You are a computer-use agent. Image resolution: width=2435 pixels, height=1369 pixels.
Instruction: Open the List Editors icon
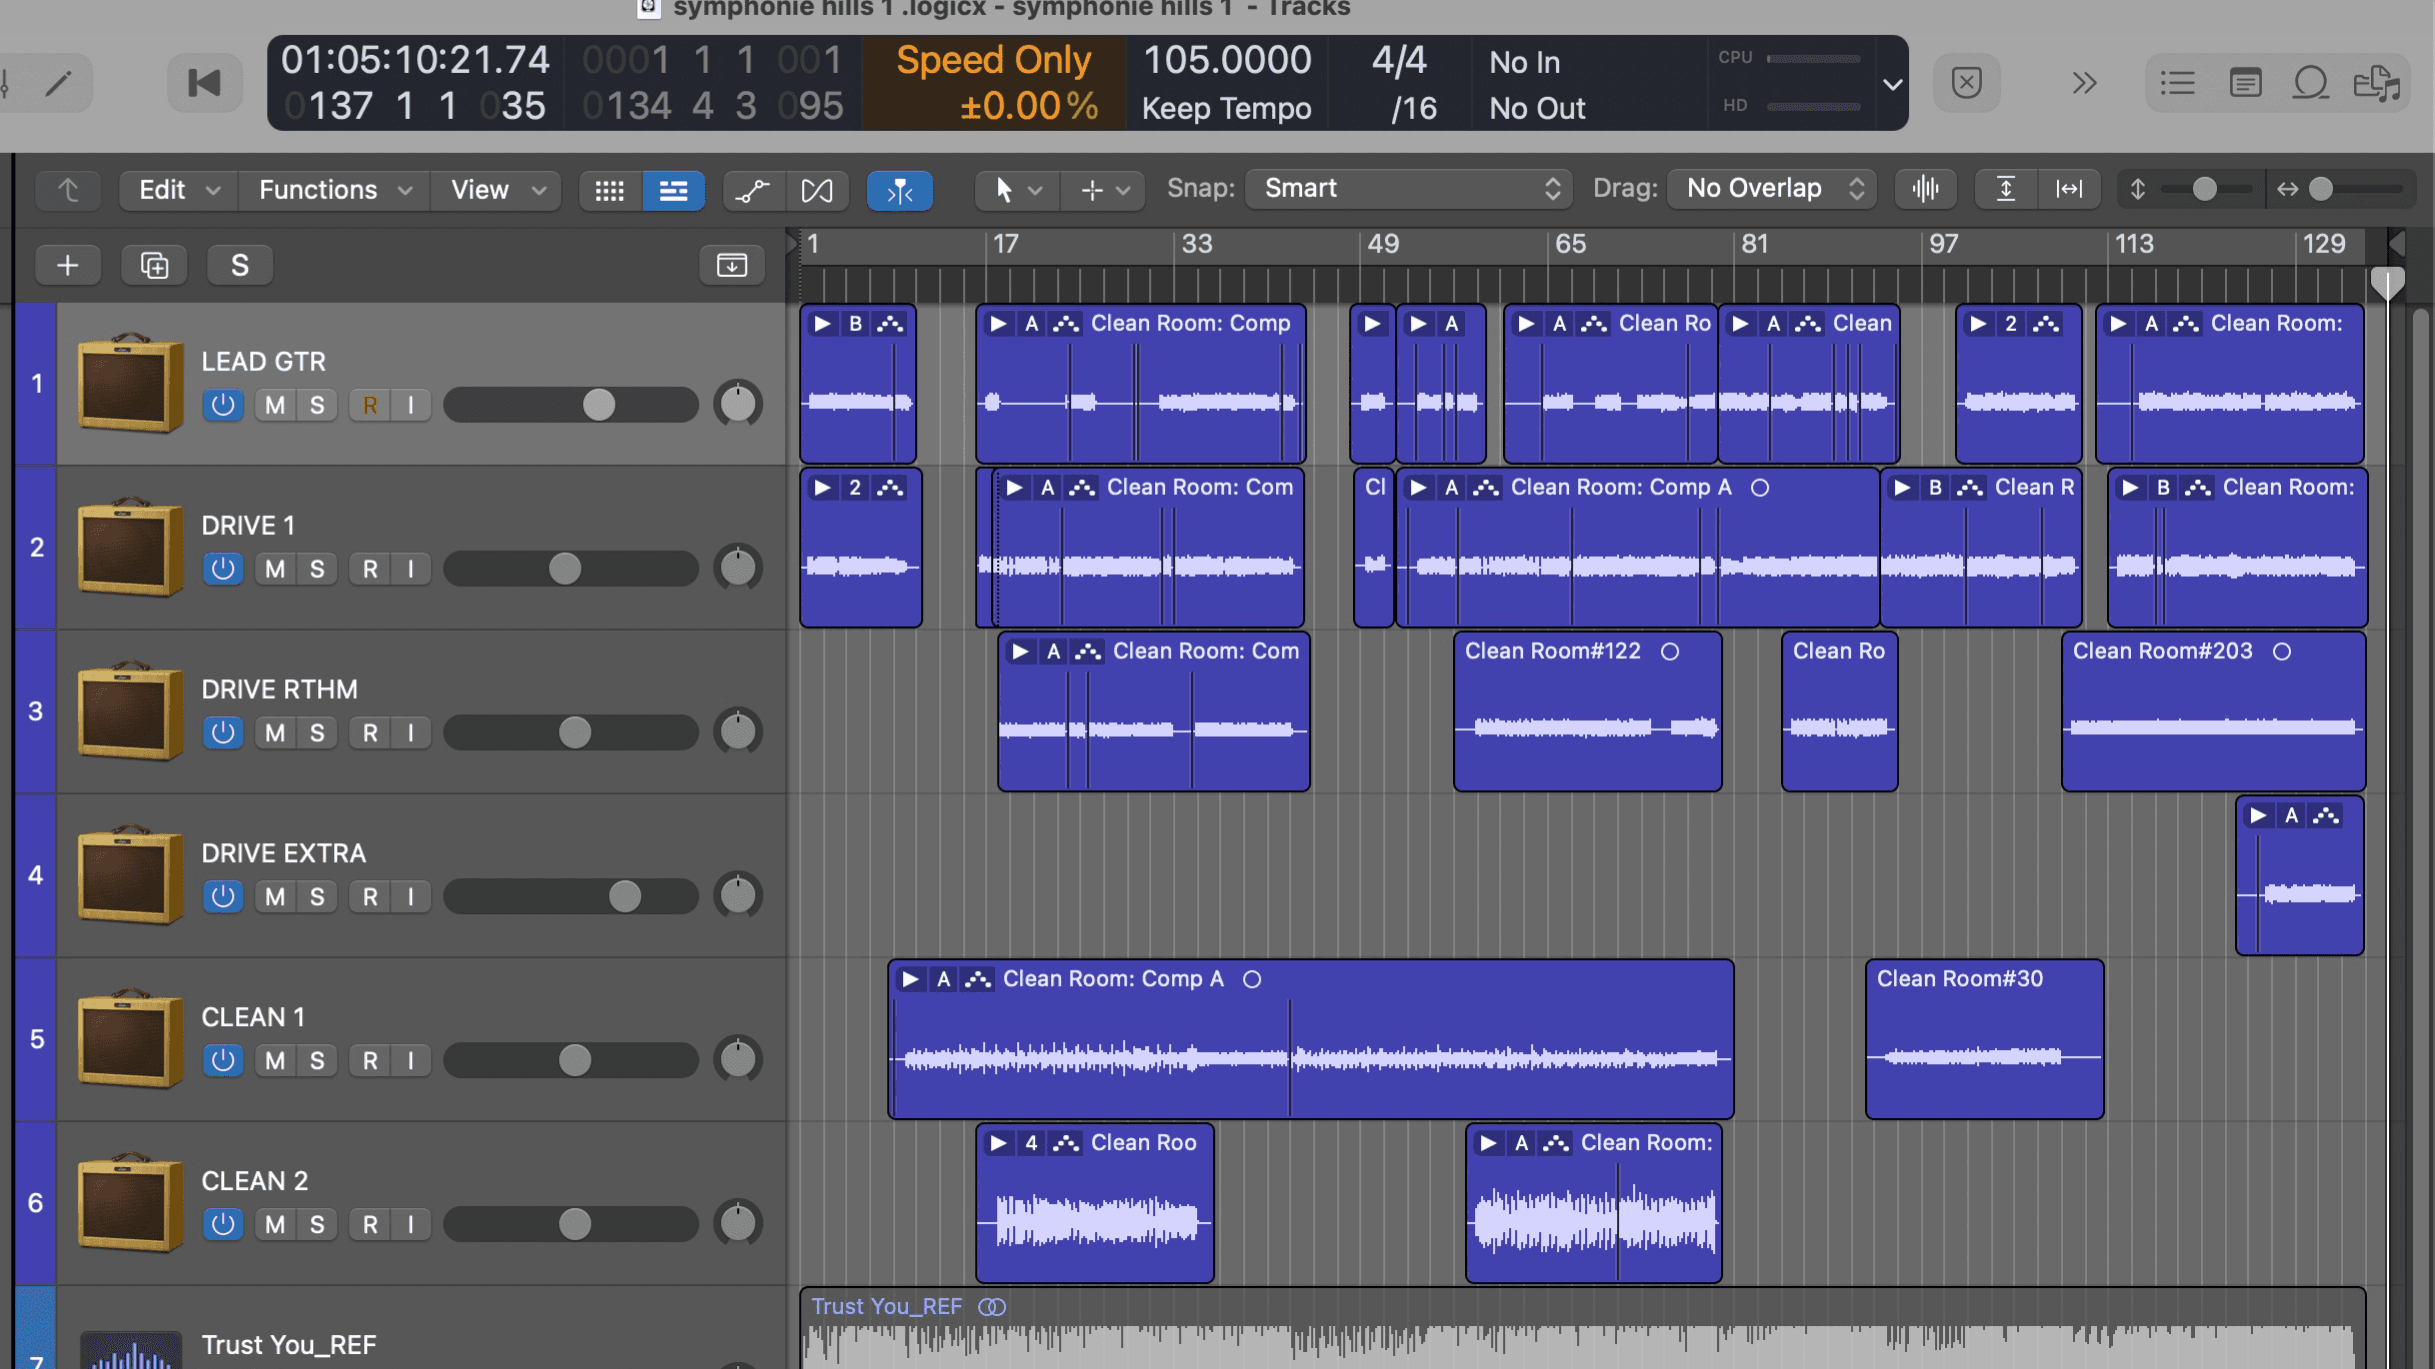pyautogui.click(x=2177, y=83)
